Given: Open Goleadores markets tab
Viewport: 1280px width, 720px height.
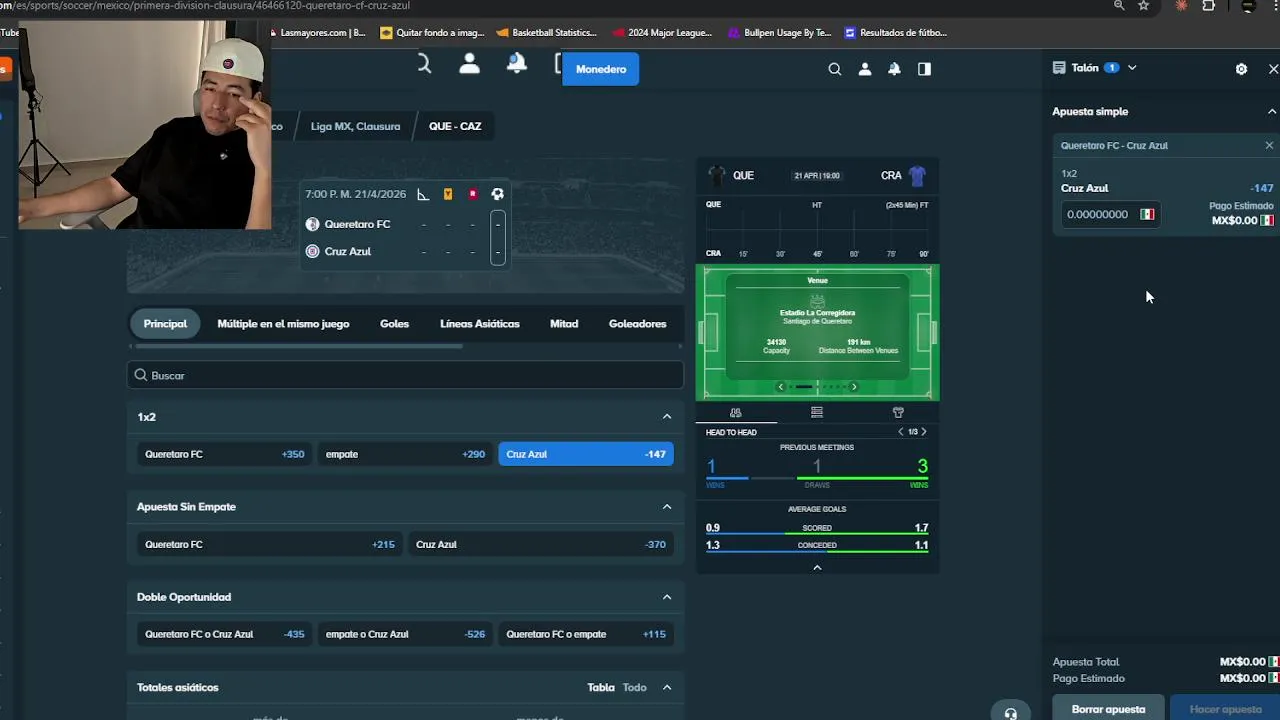Looking at the screenshot, I should point(637,324).
